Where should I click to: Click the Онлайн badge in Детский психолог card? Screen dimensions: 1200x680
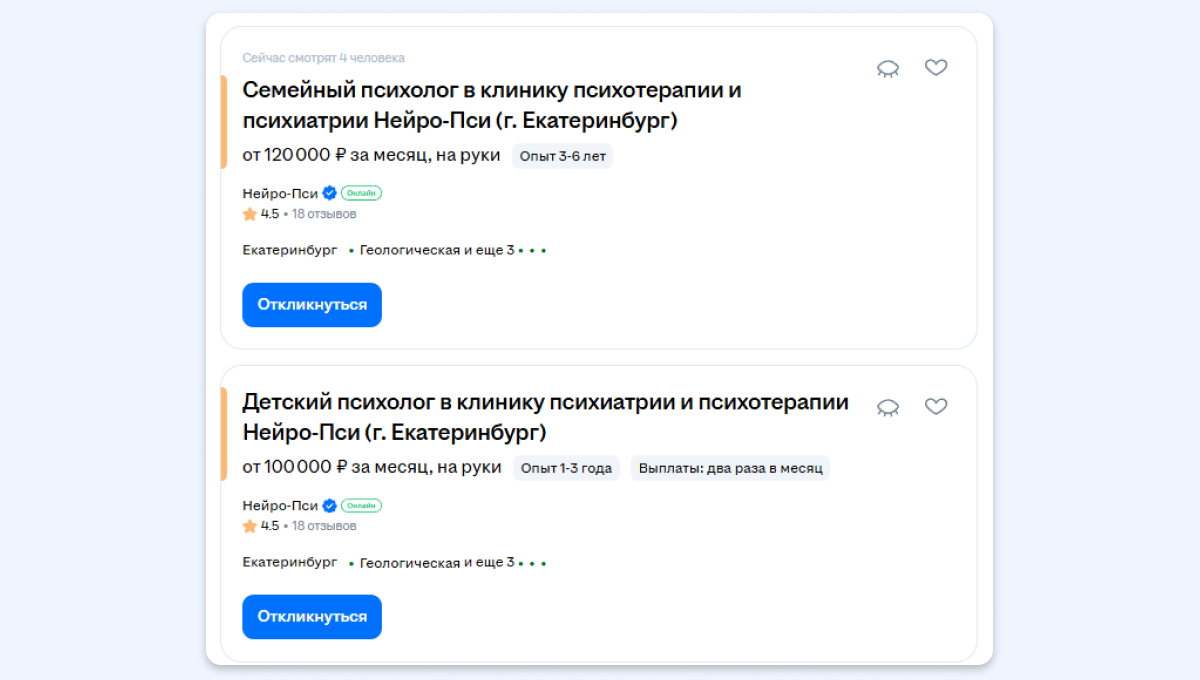(361, 505)
